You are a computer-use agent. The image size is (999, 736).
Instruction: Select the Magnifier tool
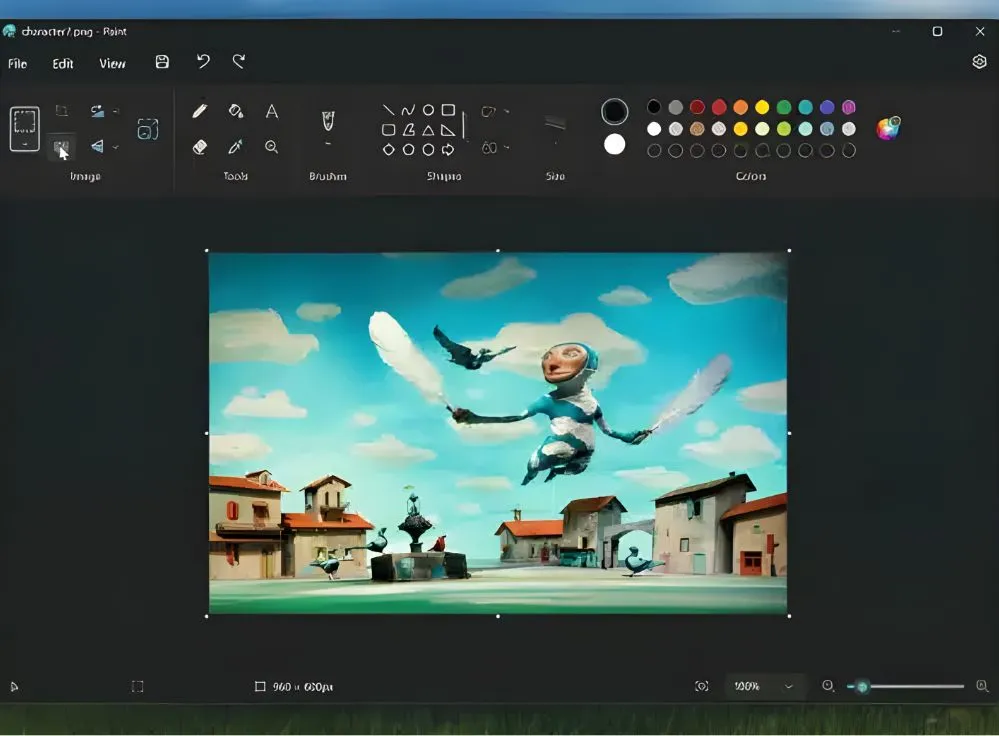point(270,147)
